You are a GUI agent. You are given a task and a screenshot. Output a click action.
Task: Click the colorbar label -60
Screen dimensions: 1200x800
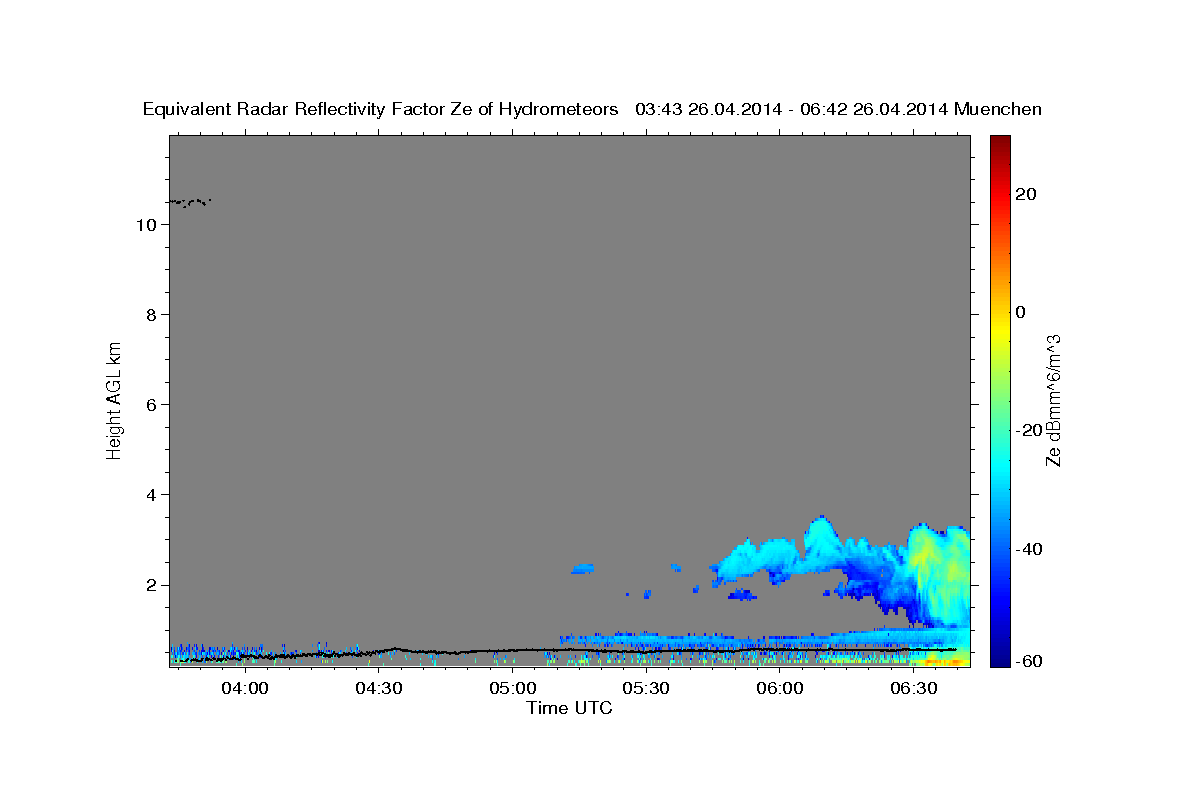click(1030, 661)
